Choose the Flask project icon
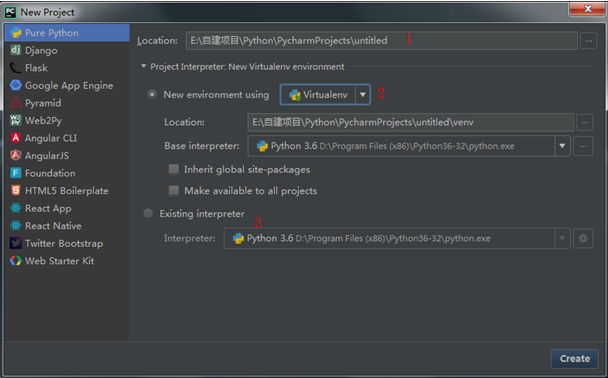Viewport: 608px width, 378px height. 16,67
